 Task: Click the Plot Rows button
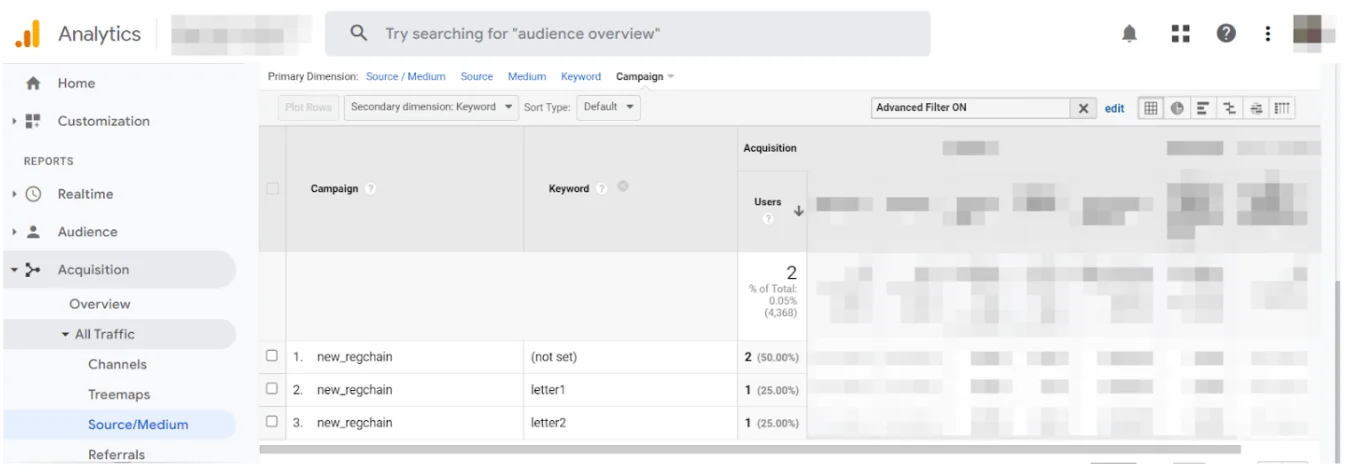pyautogui.click(x=308, y=107)
